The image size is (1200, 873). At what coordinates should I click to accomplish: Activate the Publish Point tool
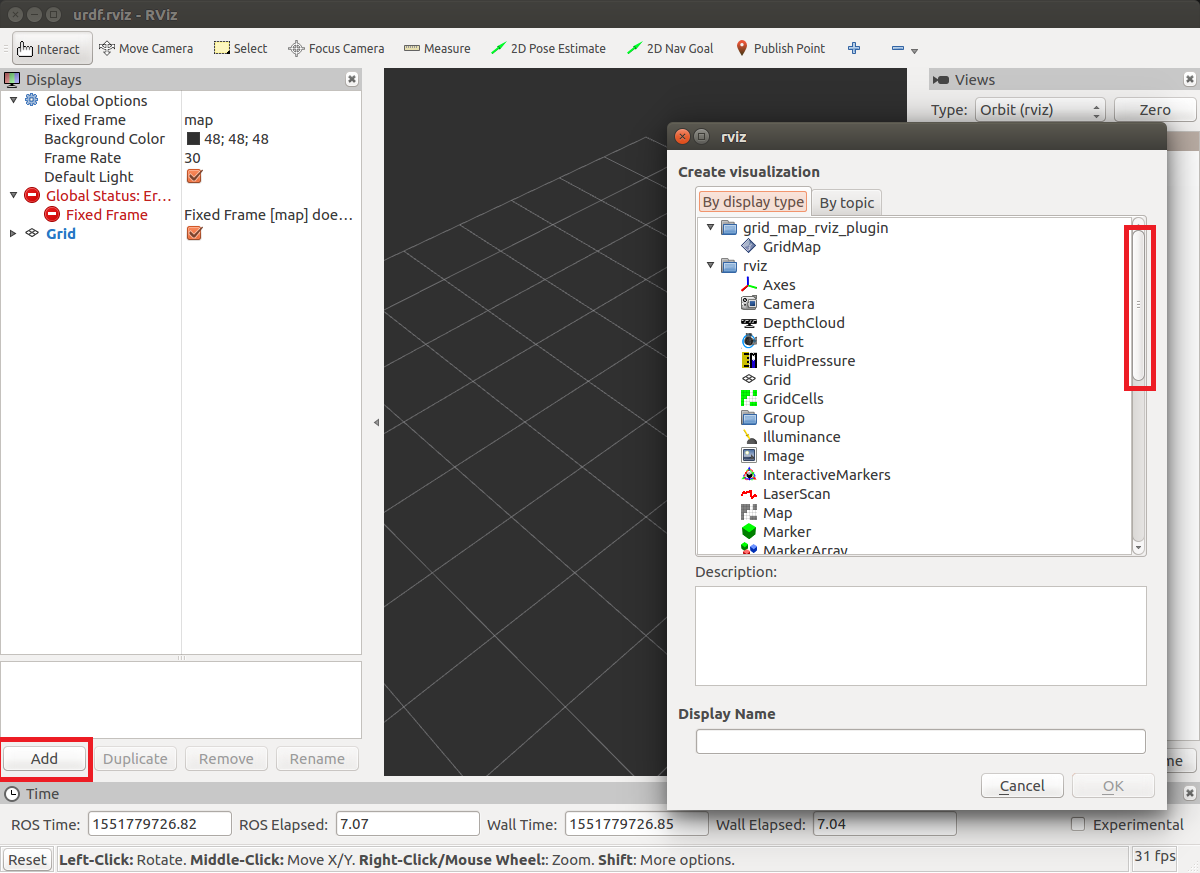[780, 48]
